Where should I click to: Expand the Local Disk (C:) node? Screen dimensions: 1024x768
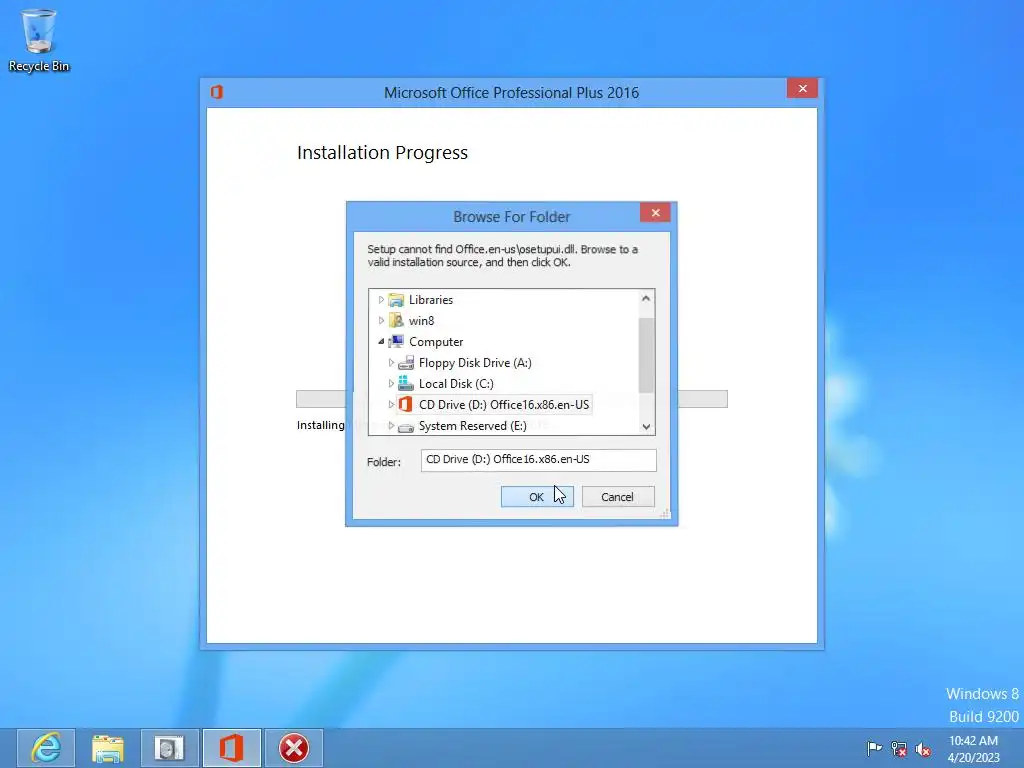tap(391, 383)
